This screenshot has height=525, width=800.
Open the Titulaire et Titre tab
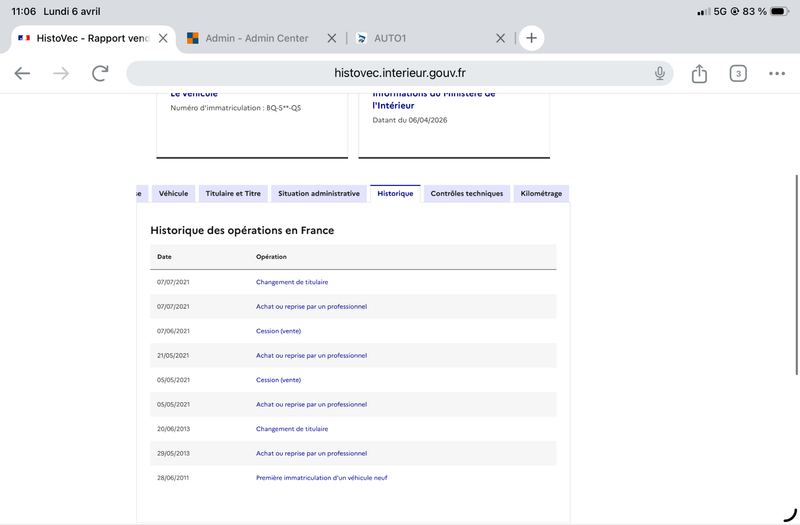pos(233,193)
